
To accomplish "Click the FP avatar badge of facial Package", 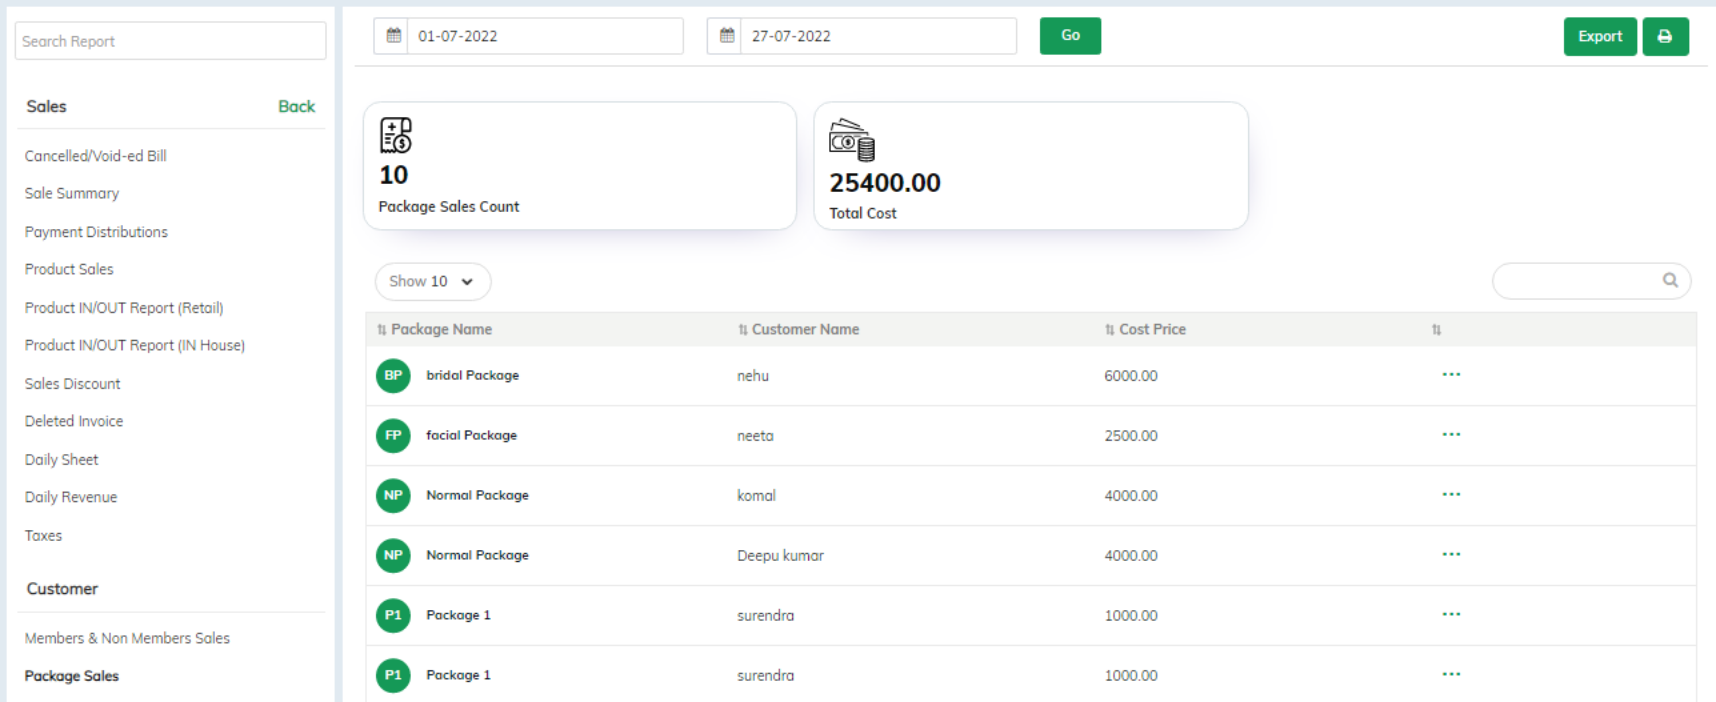I will pos(393,436).
